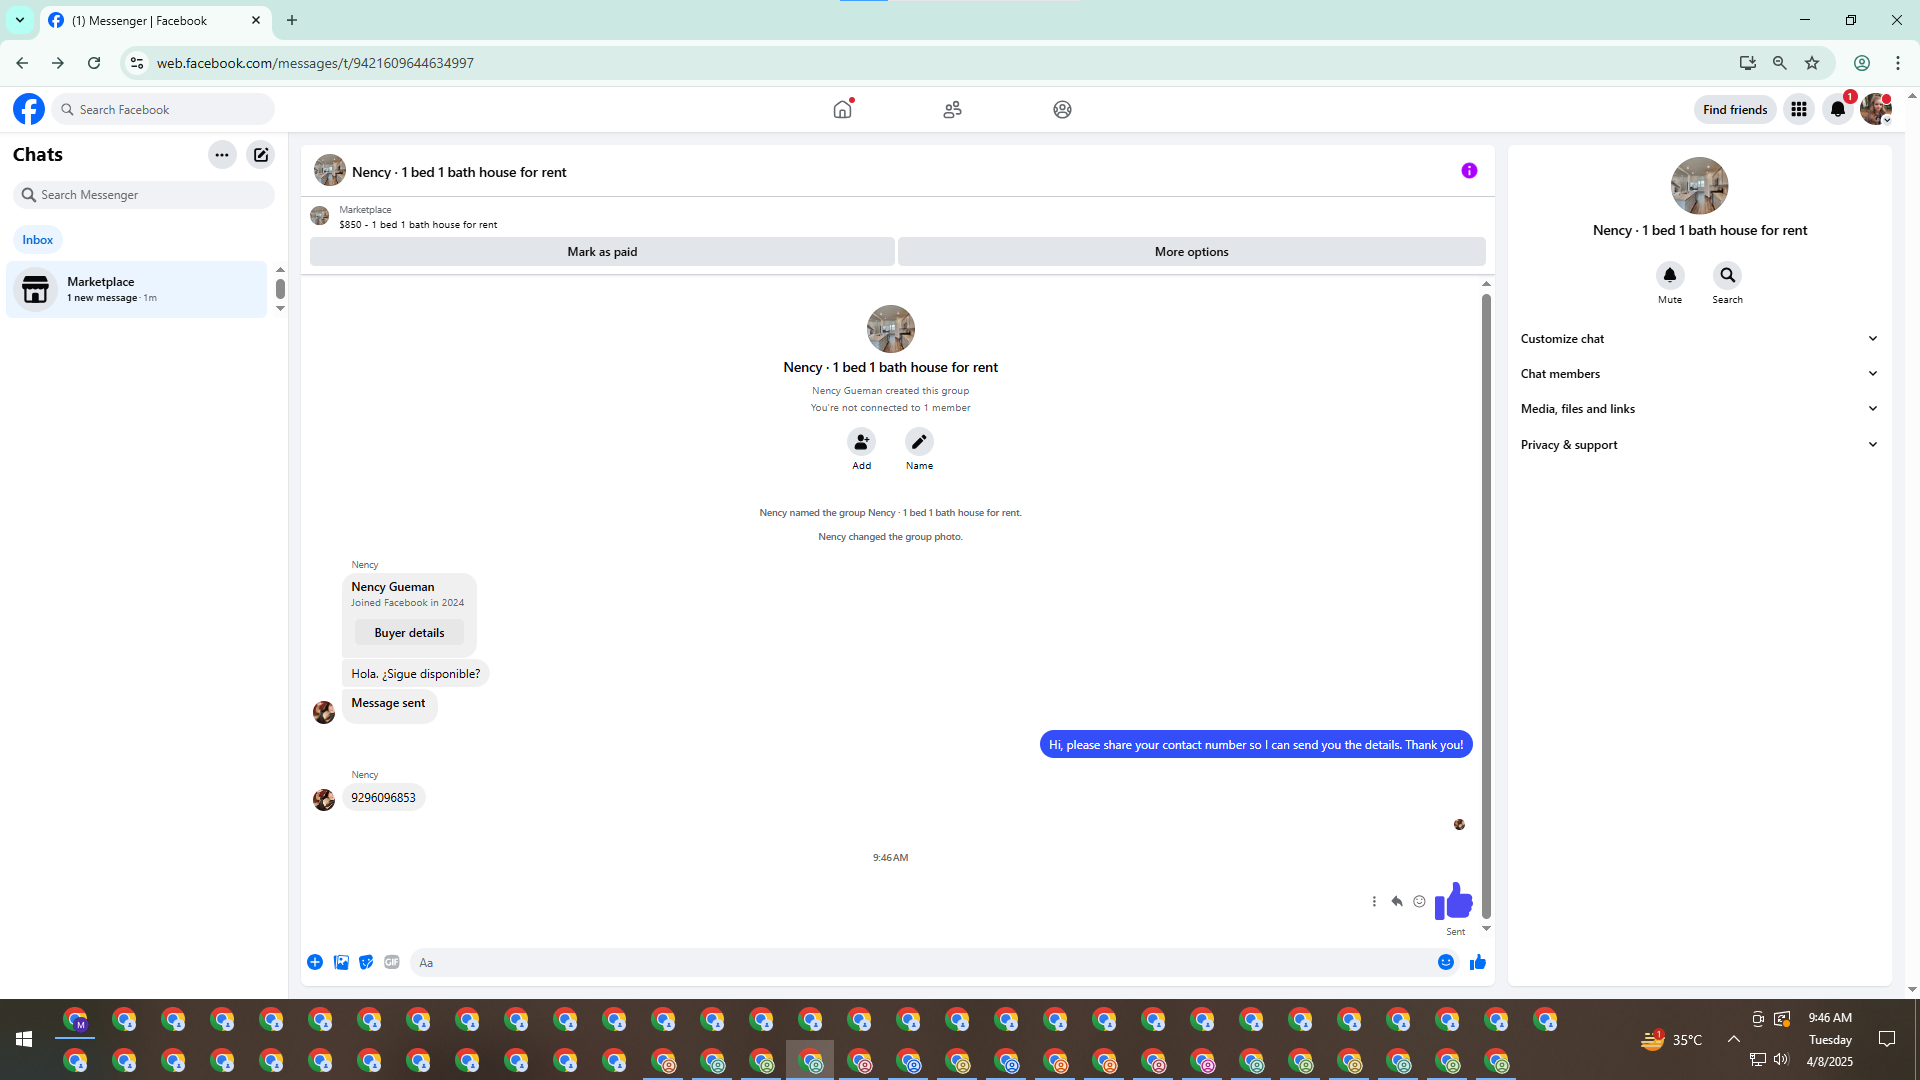
Task: Click the reply arrow beside thumbs-up
Action: (x=1397, y=901)
